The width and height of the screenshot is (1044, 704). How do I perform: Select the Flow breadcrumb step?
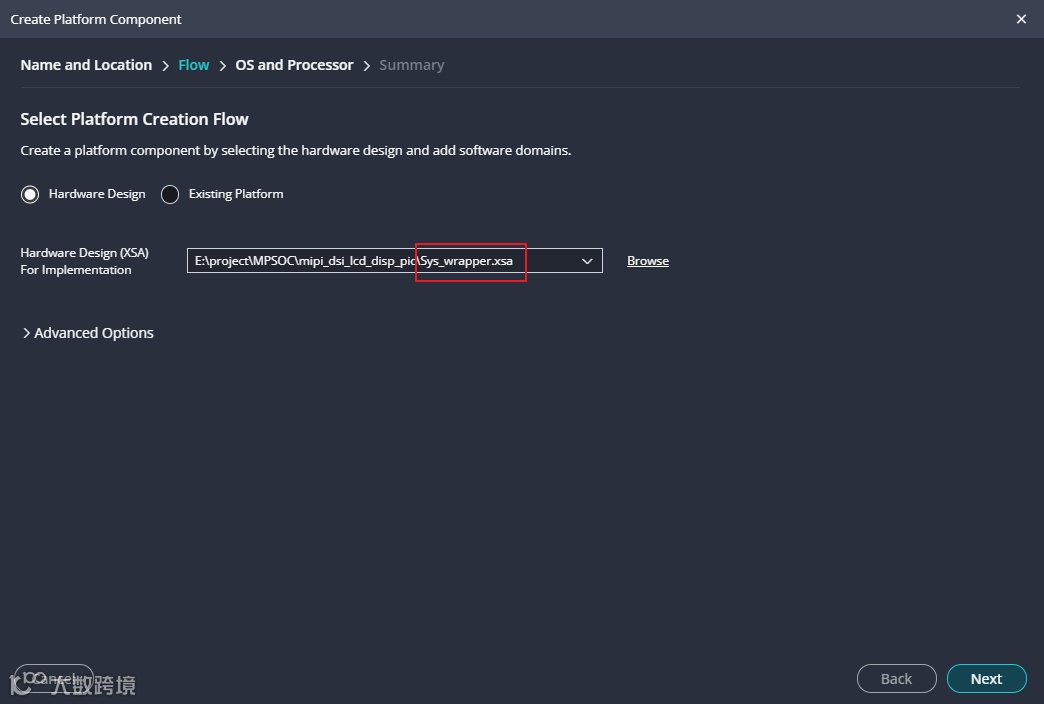[x=194, y=65]
